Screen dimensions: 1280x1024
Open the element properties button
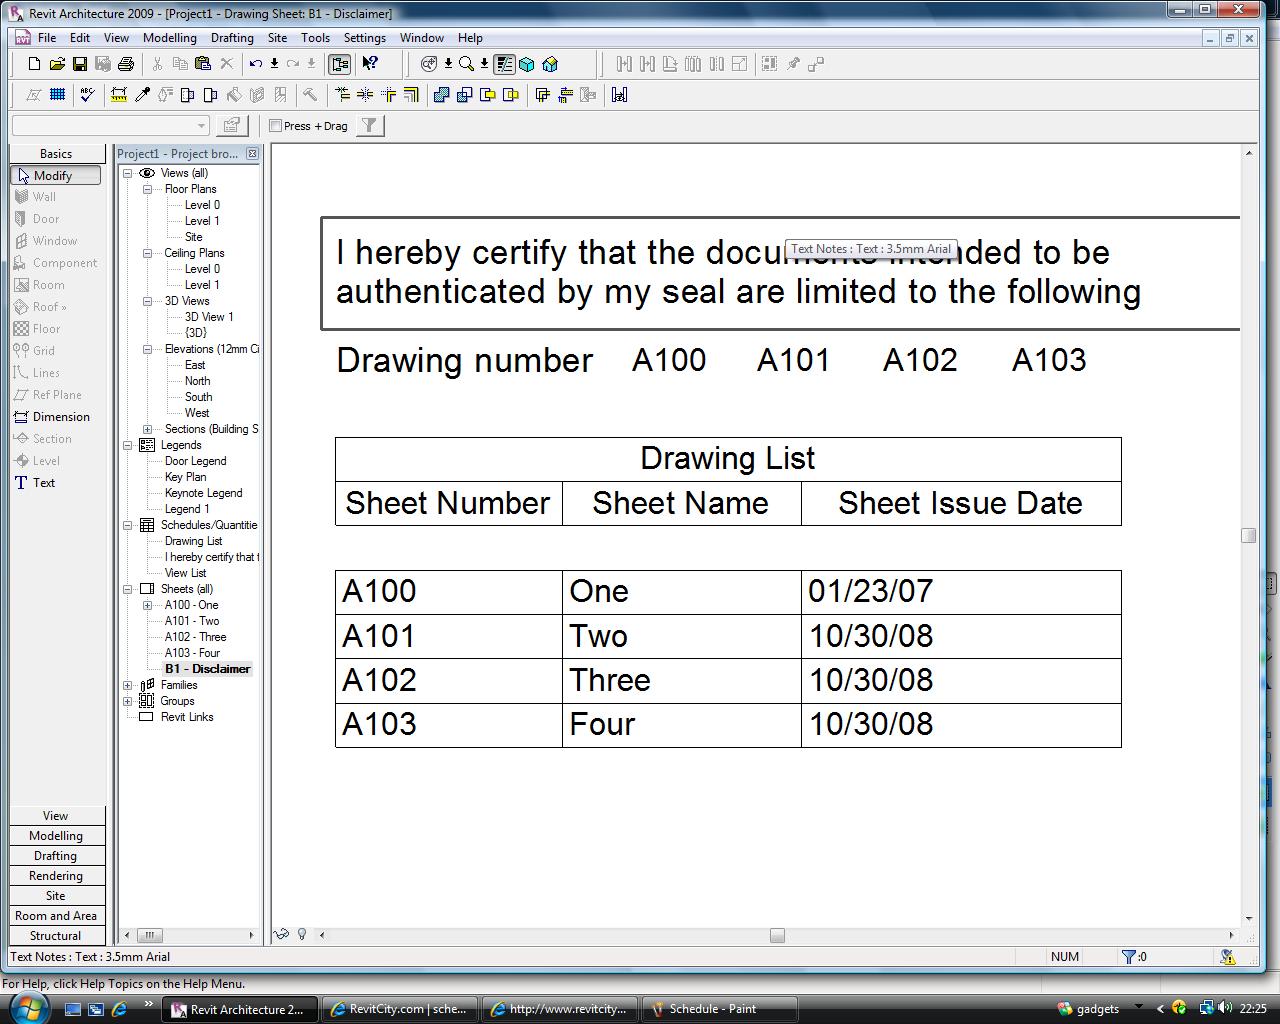point(232,126)
